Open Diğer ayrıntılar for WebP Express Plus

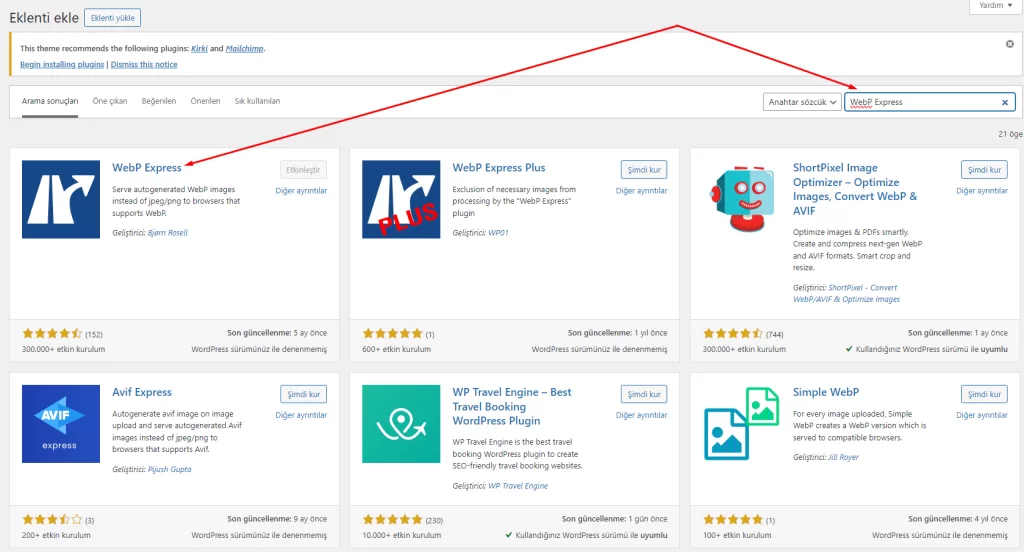coord(641,191)
